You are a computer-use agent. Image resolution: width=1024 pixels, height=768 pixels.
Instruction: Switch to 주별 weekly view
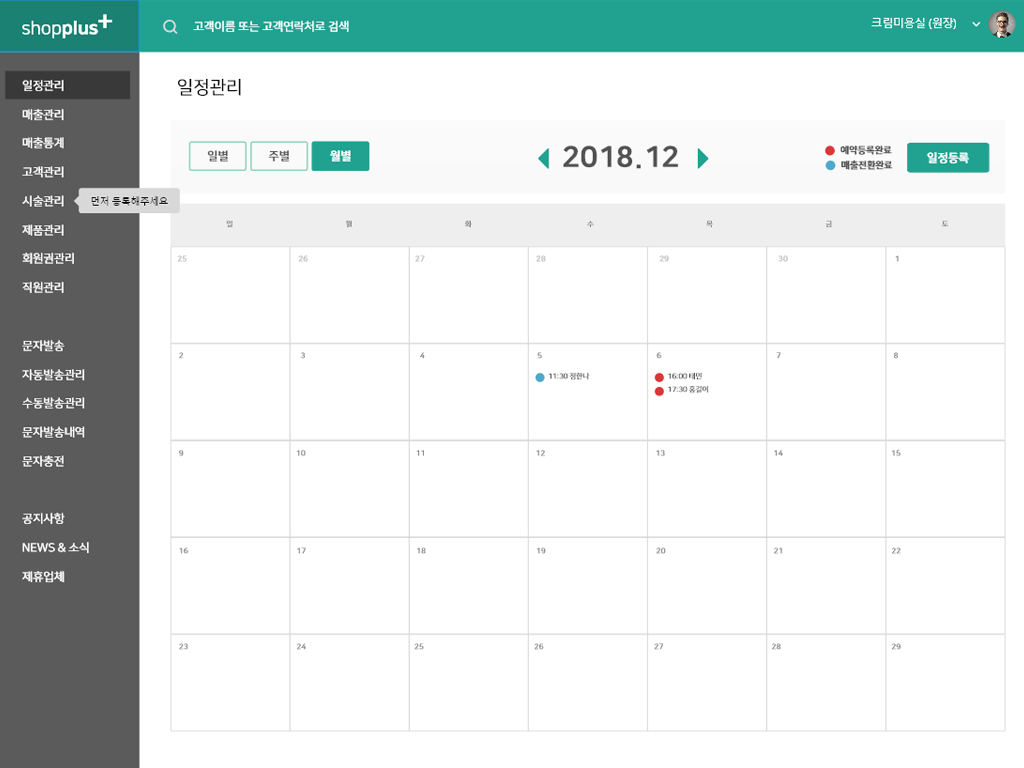[x=279, y=157]
